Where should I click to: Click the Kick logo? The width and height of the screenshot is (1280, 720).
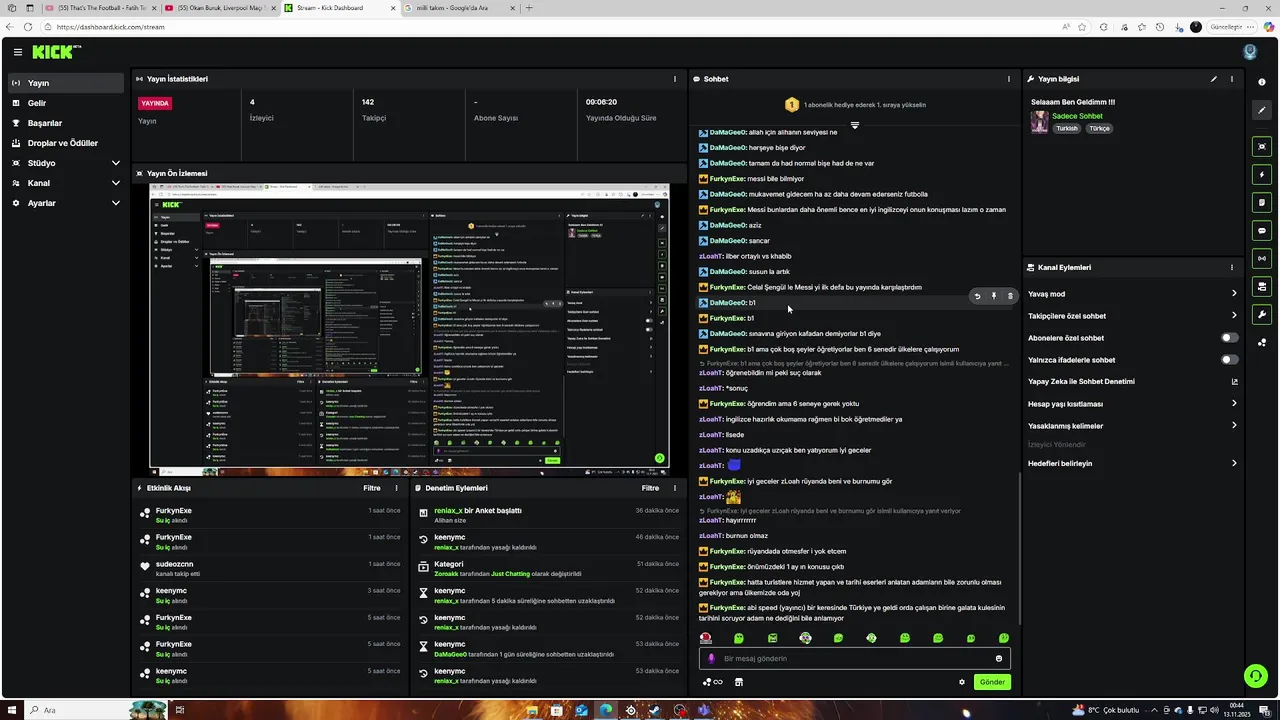point(56,52)
